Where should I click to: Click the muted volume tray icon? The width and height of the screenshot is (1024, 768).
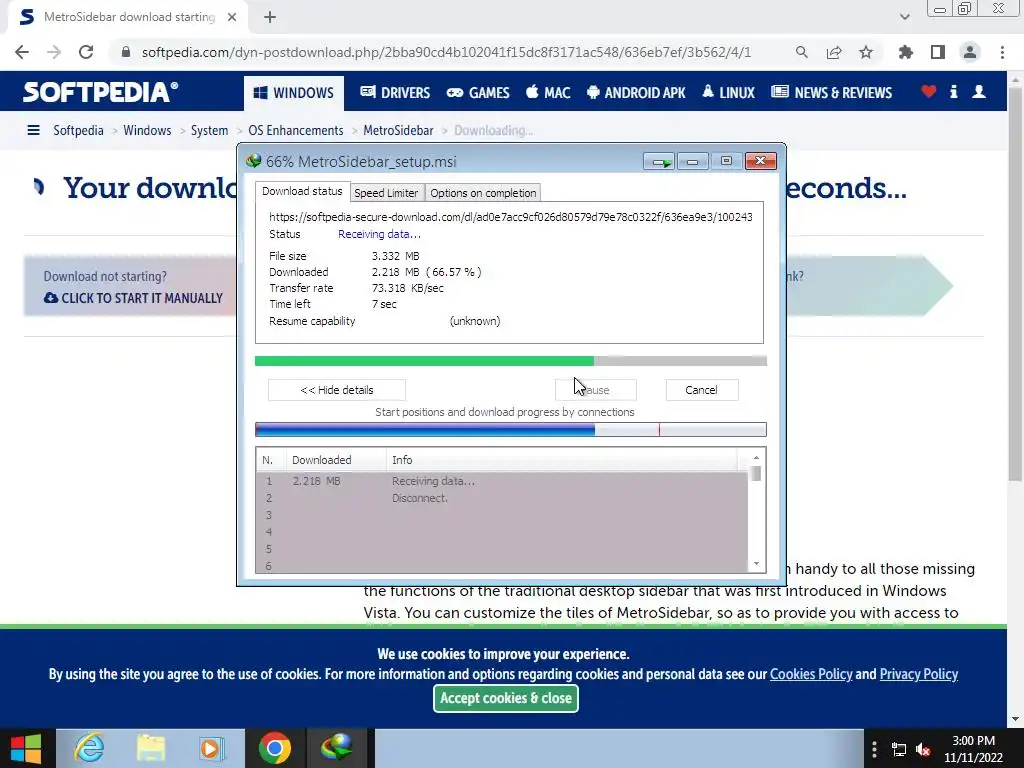(x=923, y=749)
